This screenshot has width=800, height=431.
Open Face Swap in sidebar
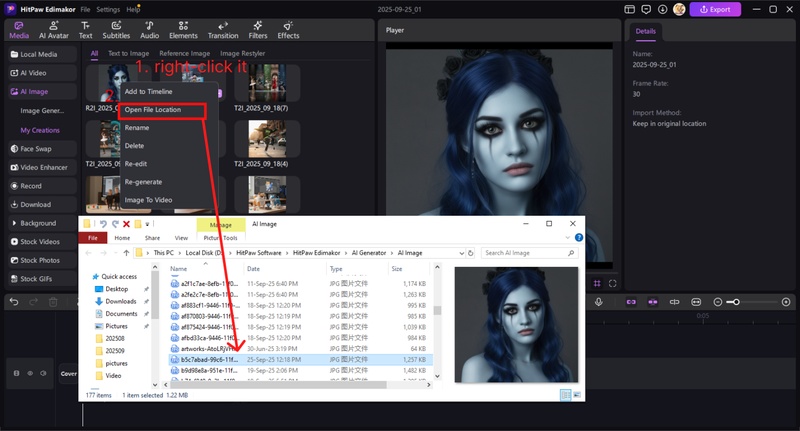tap(42, 149)
